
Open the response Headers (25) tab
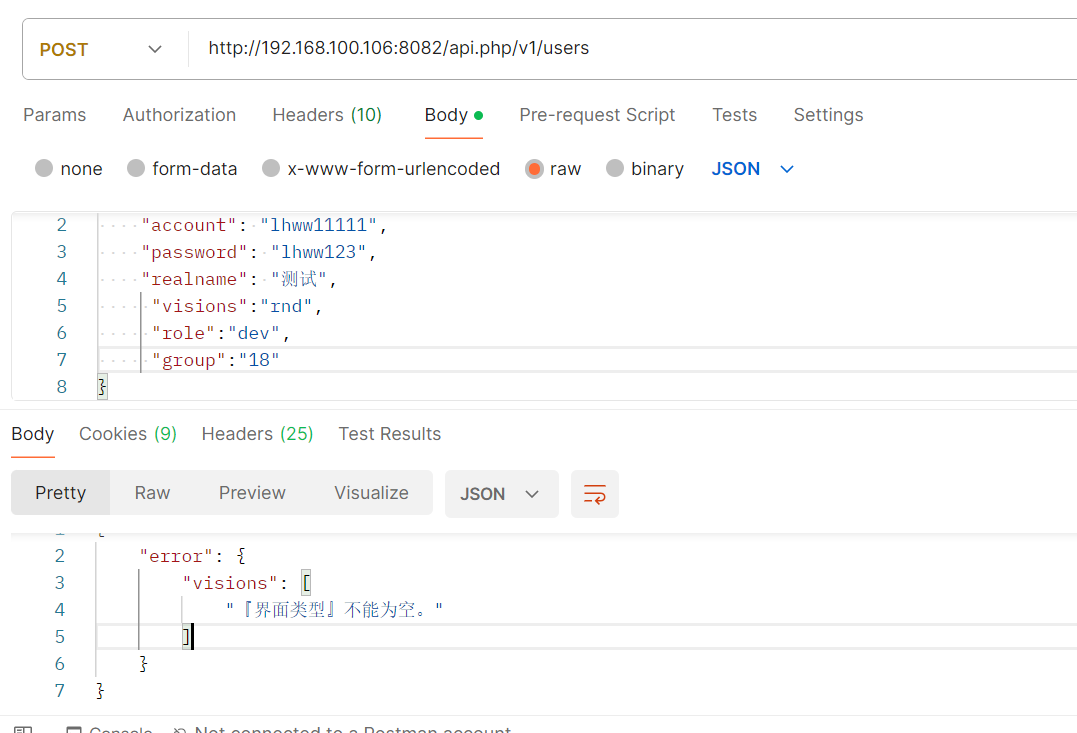(x=257, y=434)
